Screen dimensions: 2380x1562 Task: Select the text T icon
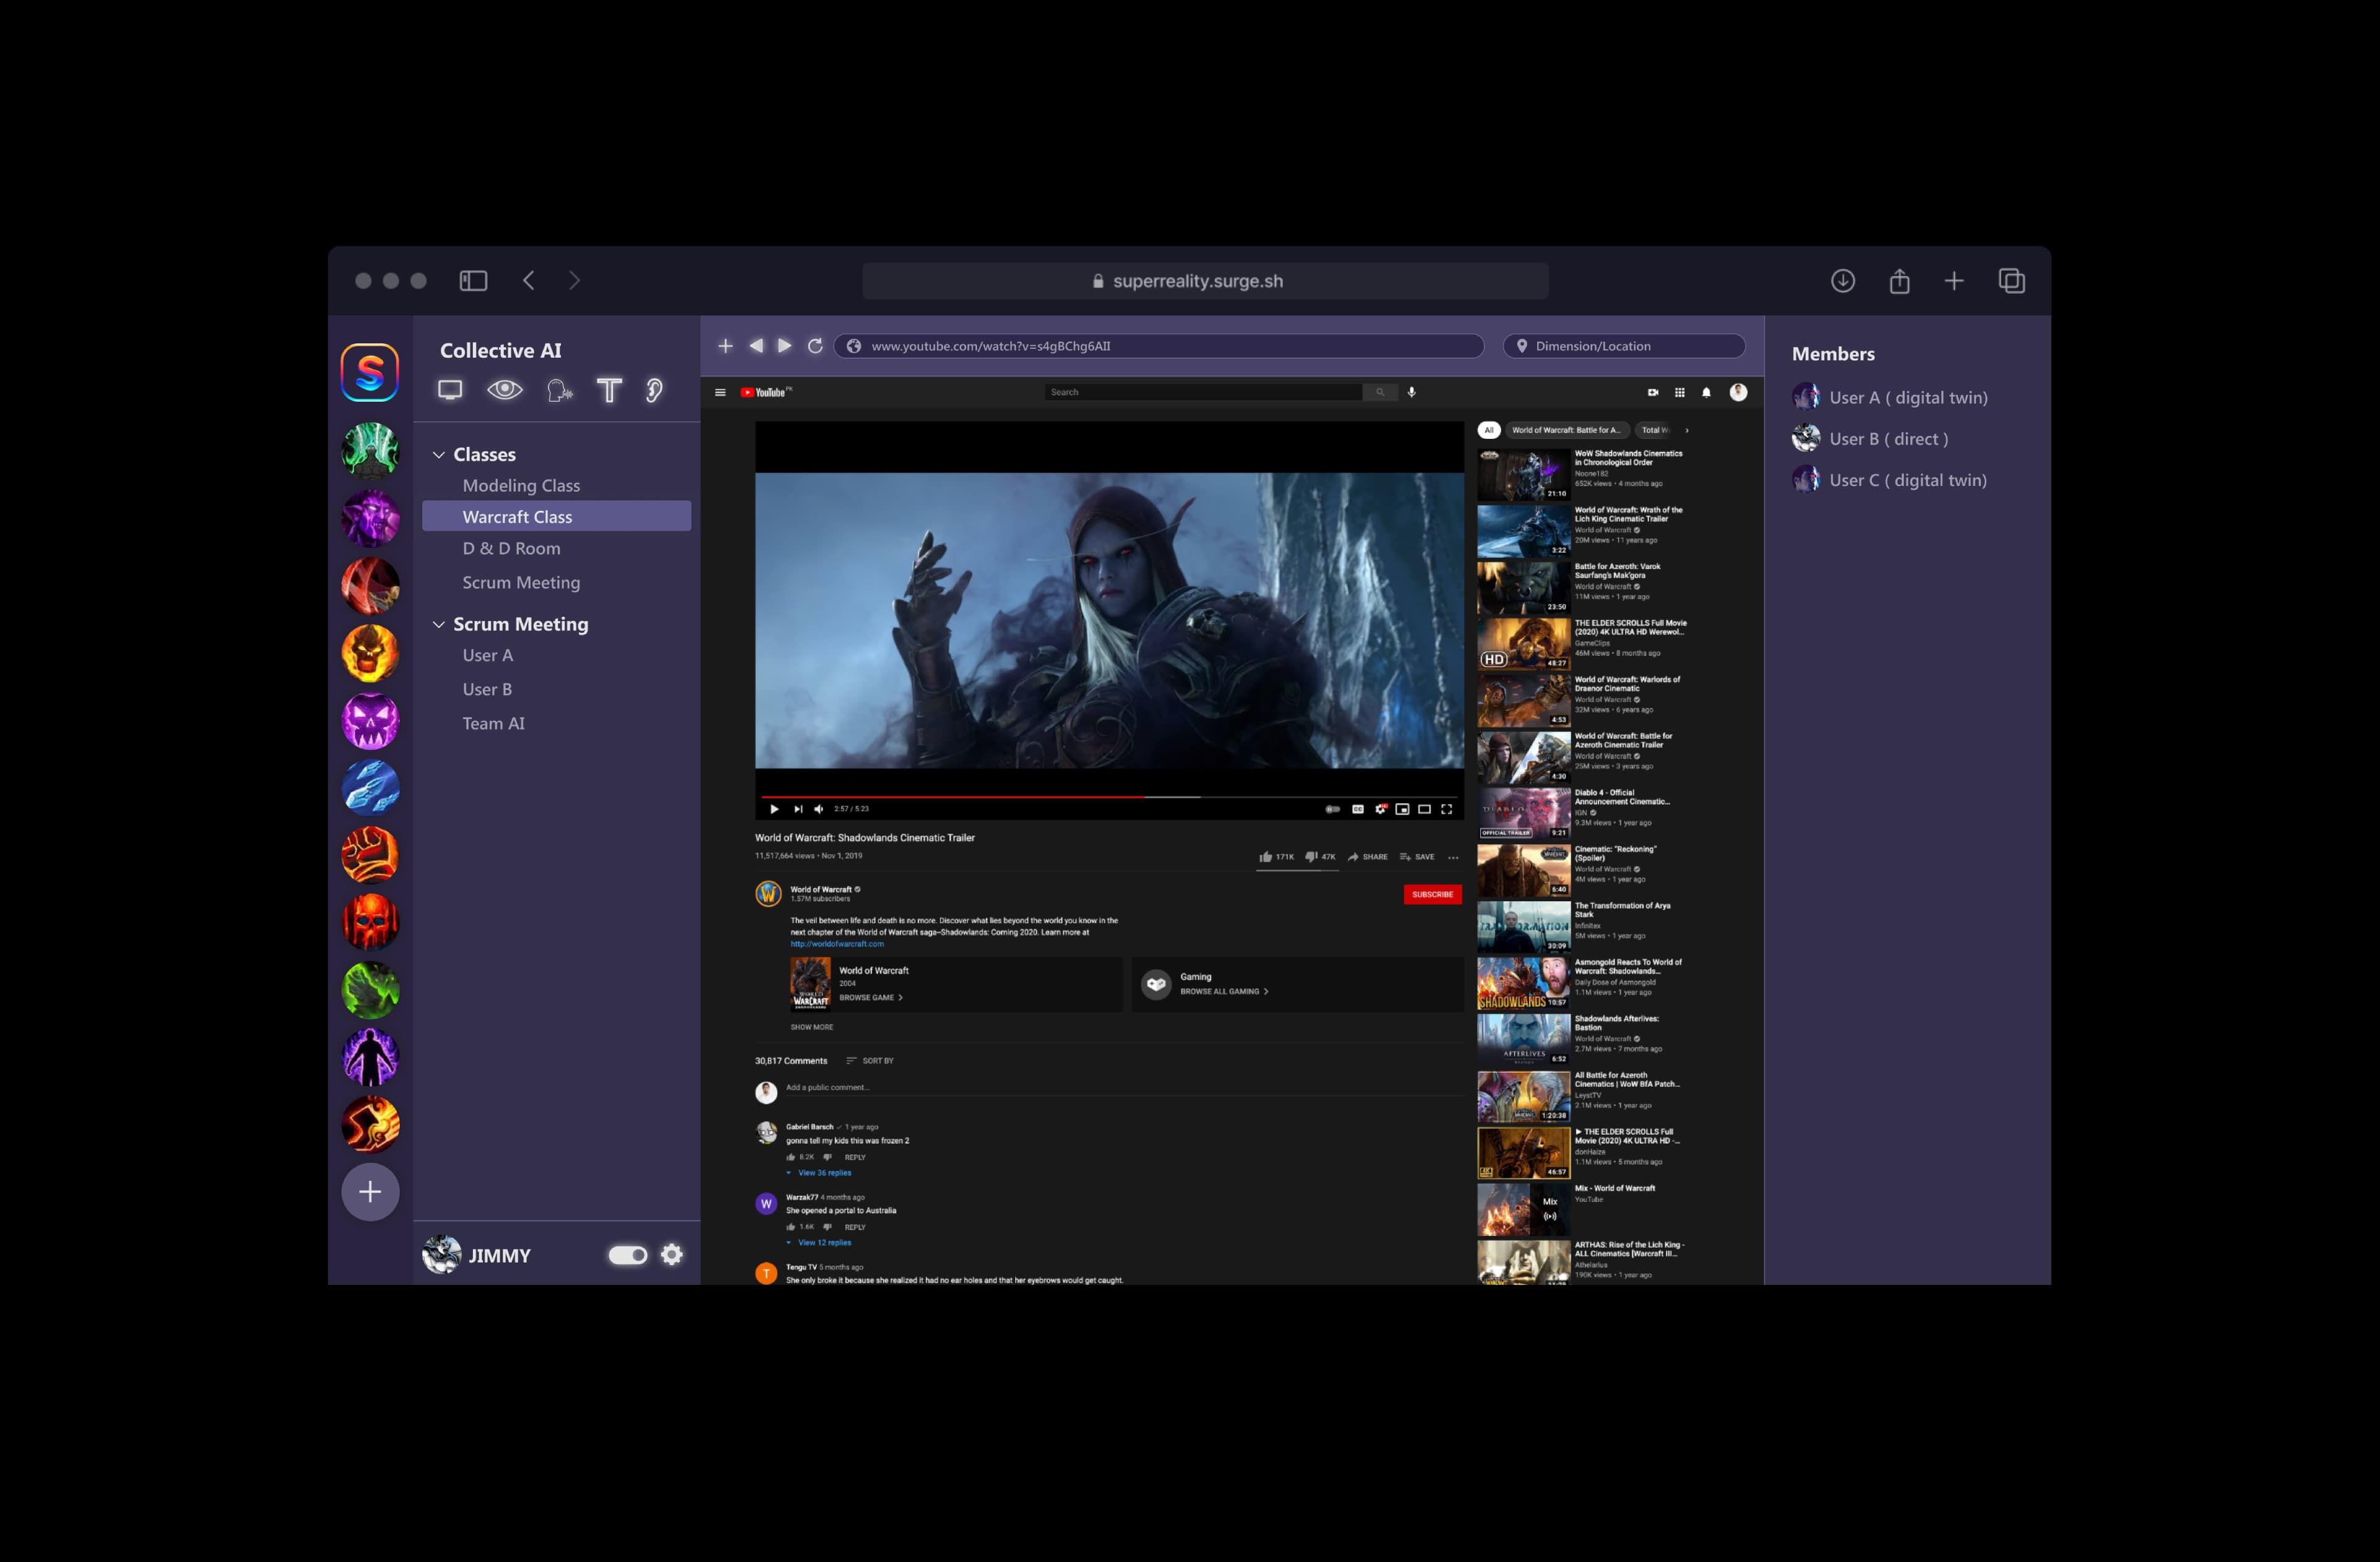click(609, 390)
